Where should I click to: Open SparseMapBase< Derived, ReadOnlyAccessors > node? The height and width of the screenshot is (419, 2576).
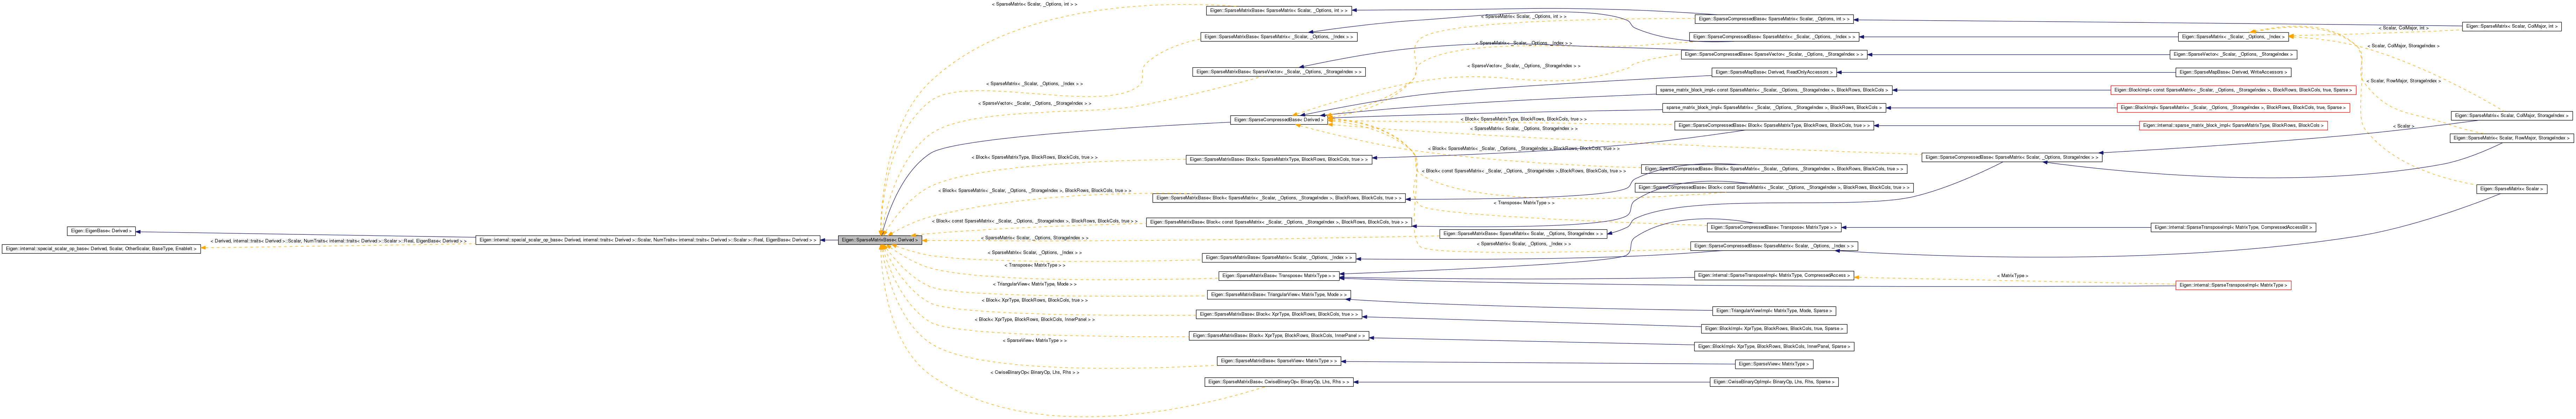pos(1774,72)
